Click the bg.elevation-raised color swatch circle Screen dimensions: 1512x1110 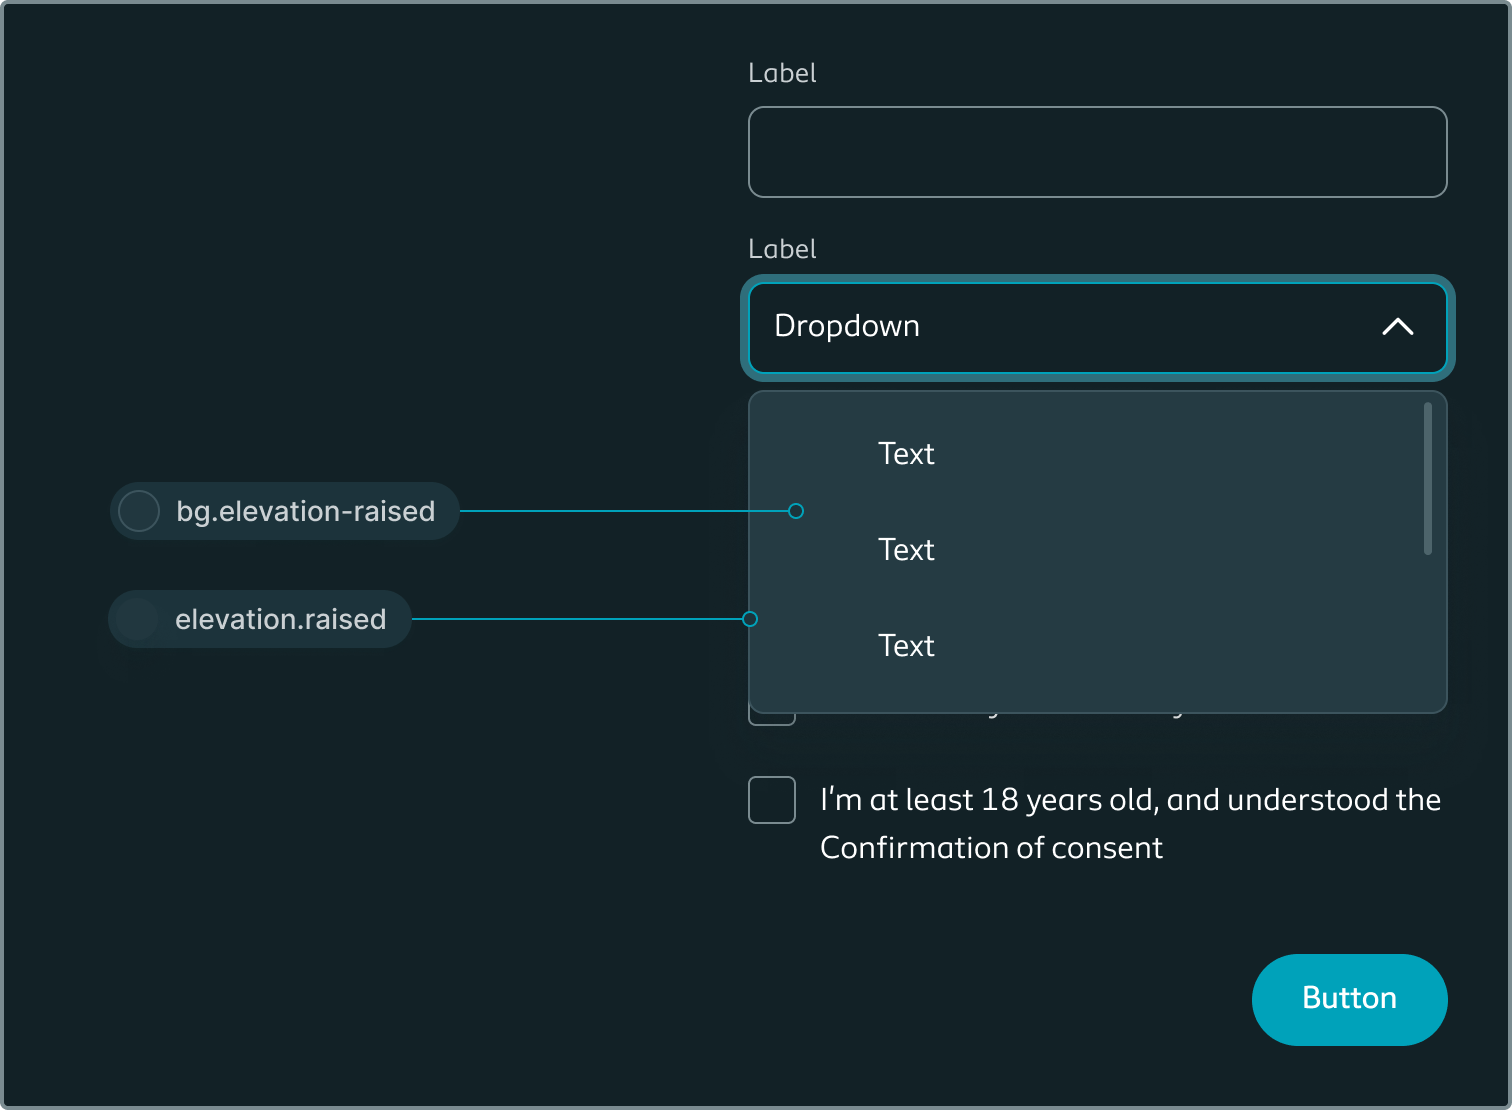tap(139, 511)
